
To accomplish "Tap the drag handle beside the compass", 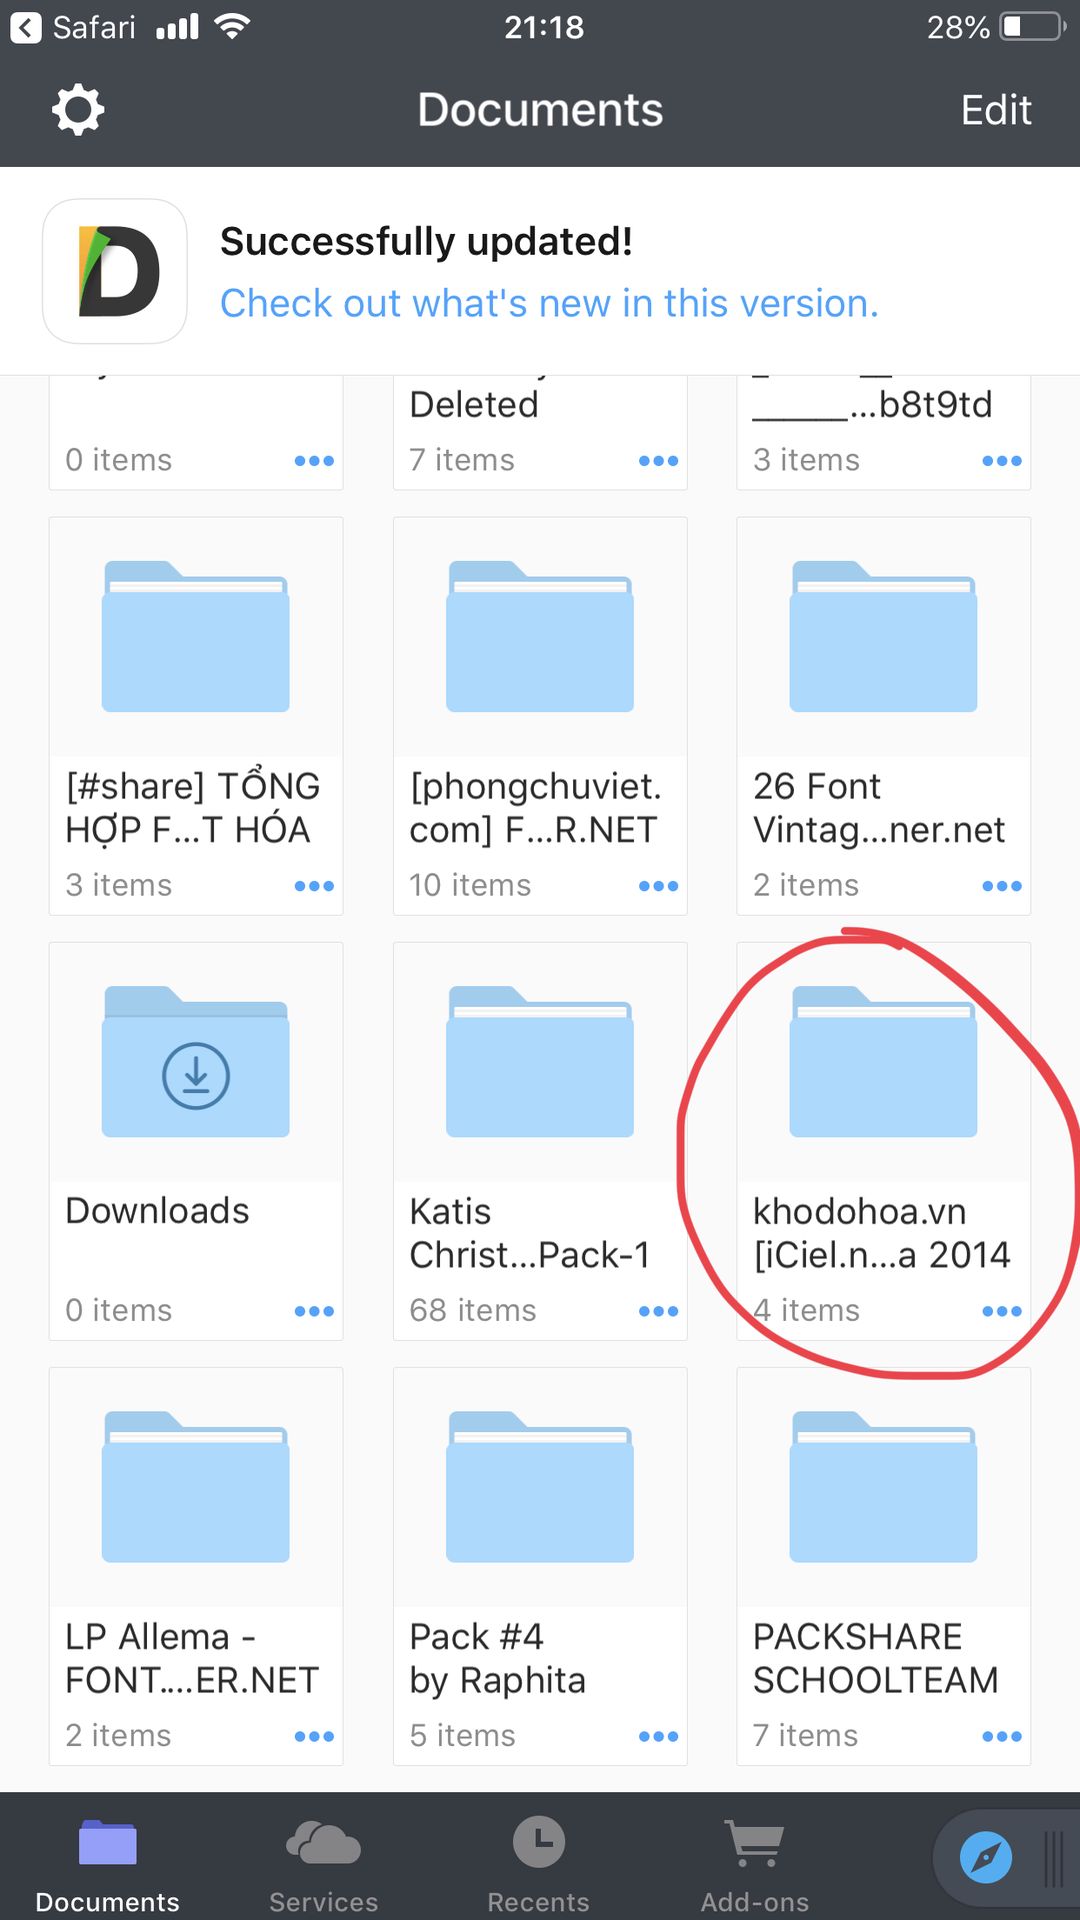I will 1053,1859.
